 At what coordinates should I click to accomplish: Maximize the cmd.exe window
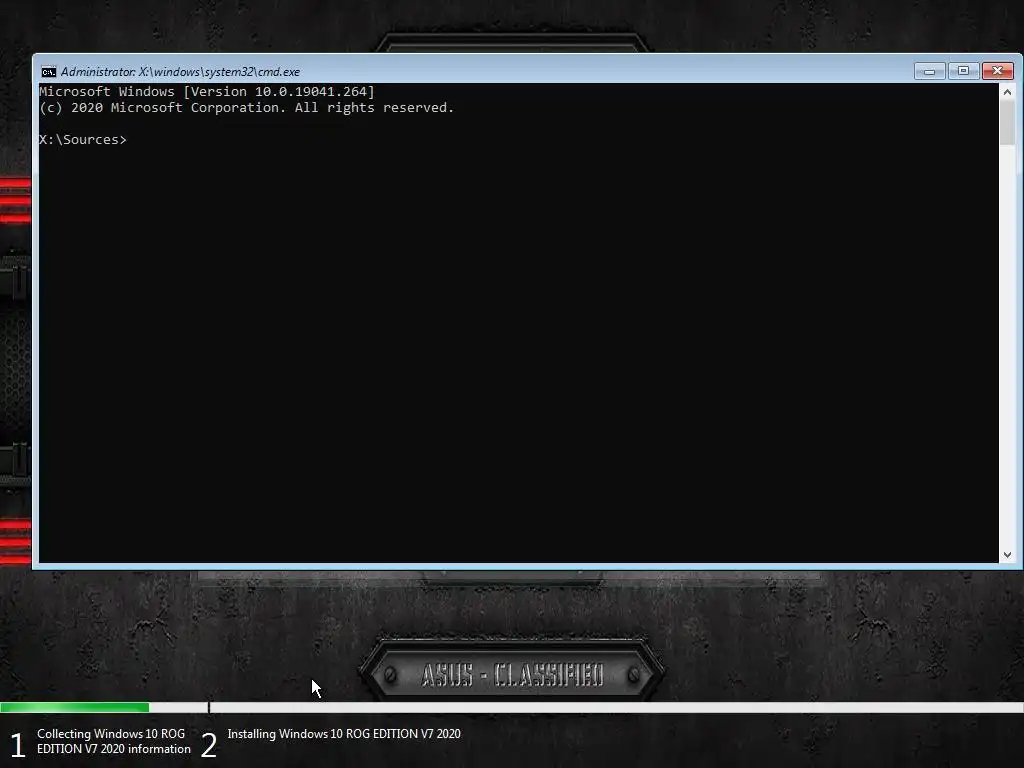click(963, 71)
